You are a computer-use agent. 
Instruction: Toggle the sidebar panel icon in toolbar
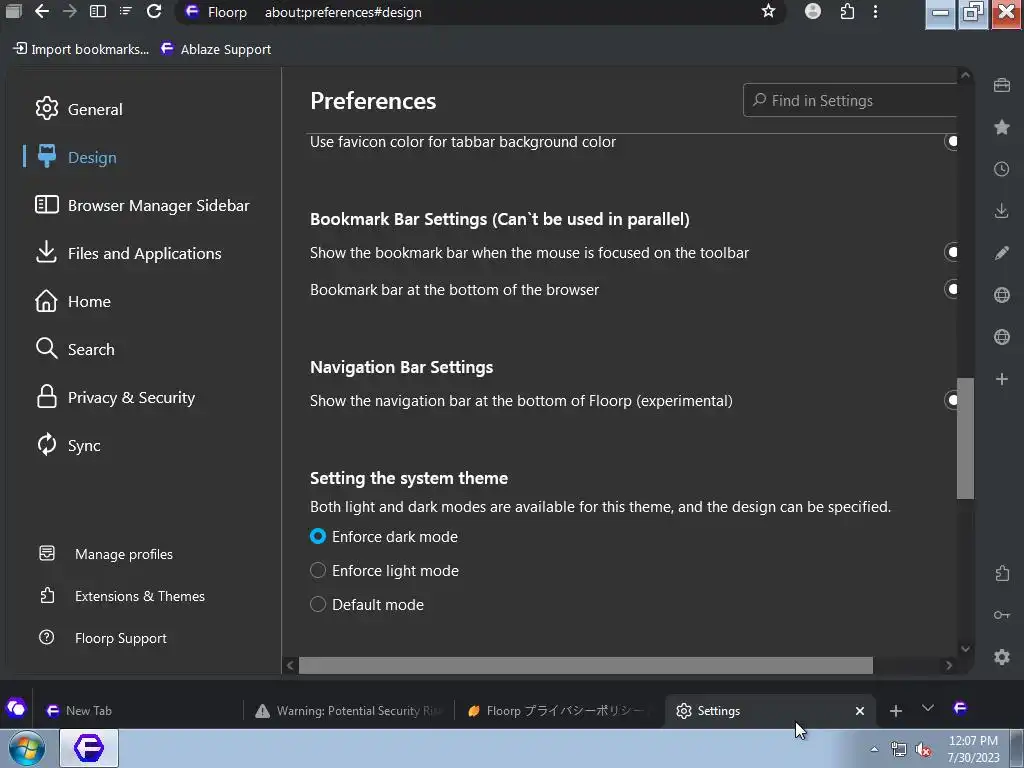[x=98, y=11]
